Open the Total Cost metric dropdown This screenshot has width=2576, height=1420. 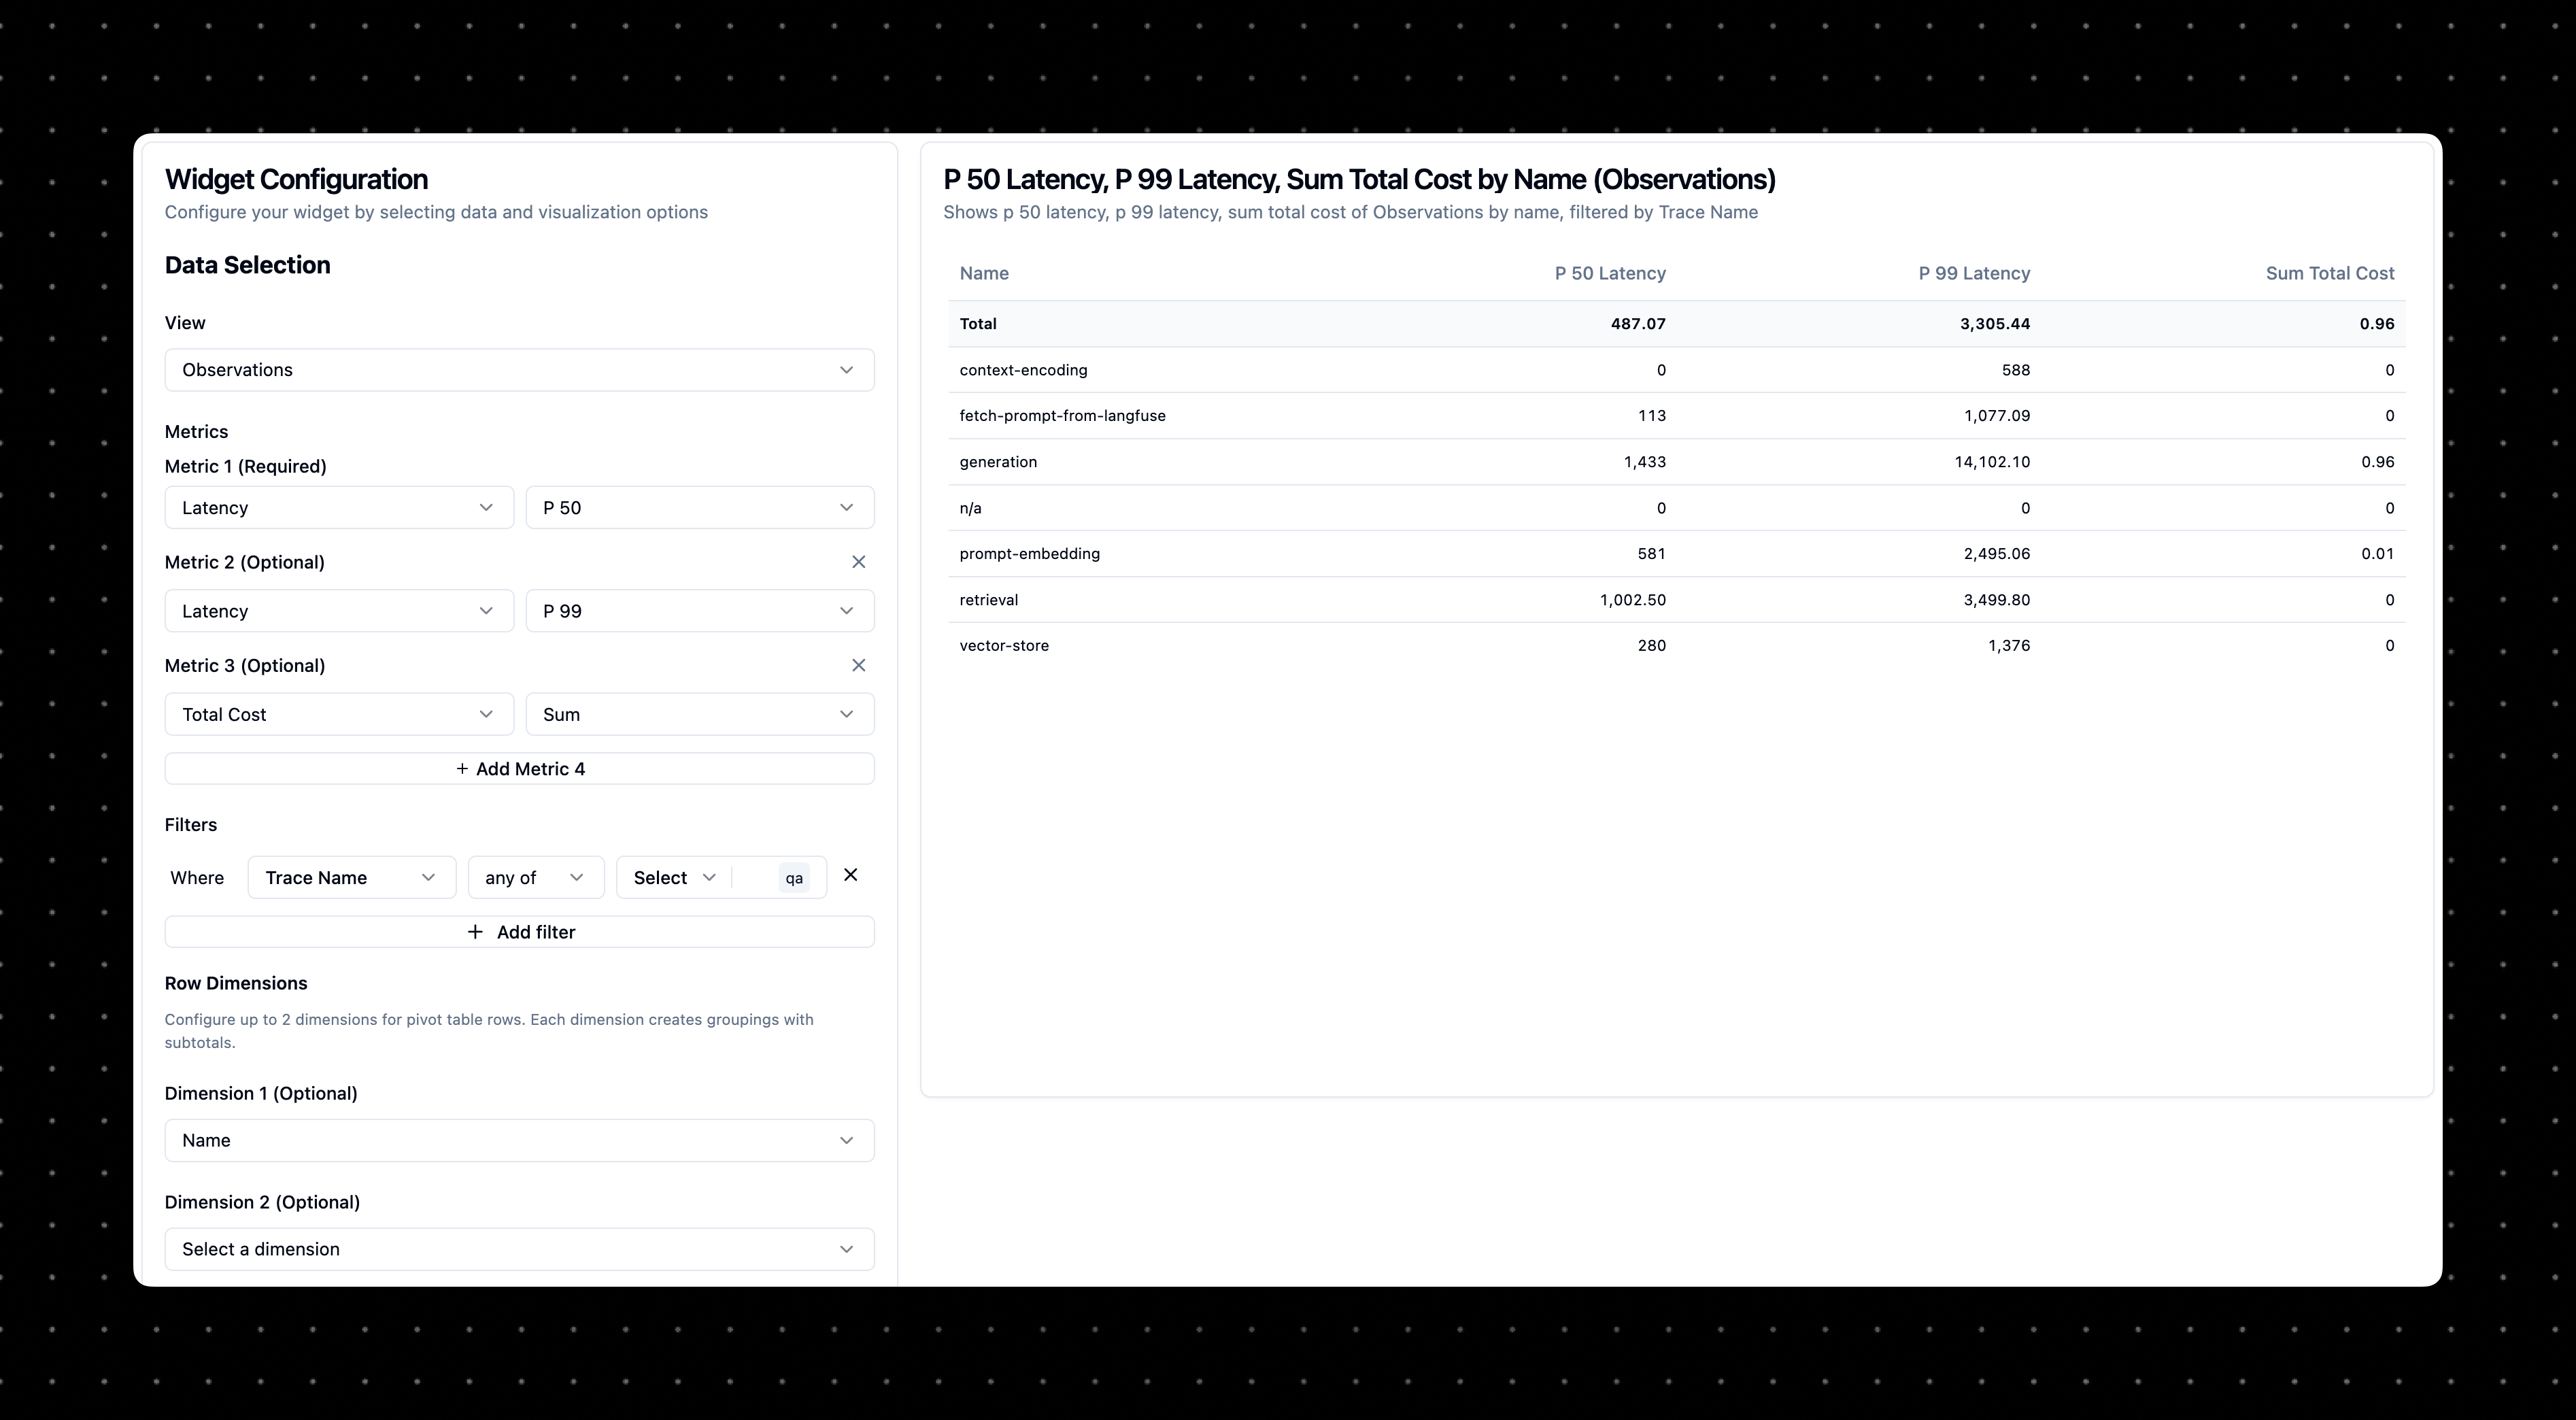click(x=338, y=713)
